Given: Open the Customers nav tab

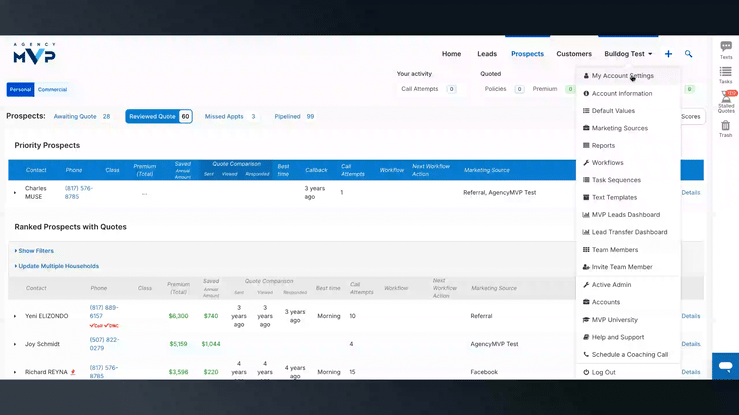Looking at the screenshot, I should click(x=574, y=54).
